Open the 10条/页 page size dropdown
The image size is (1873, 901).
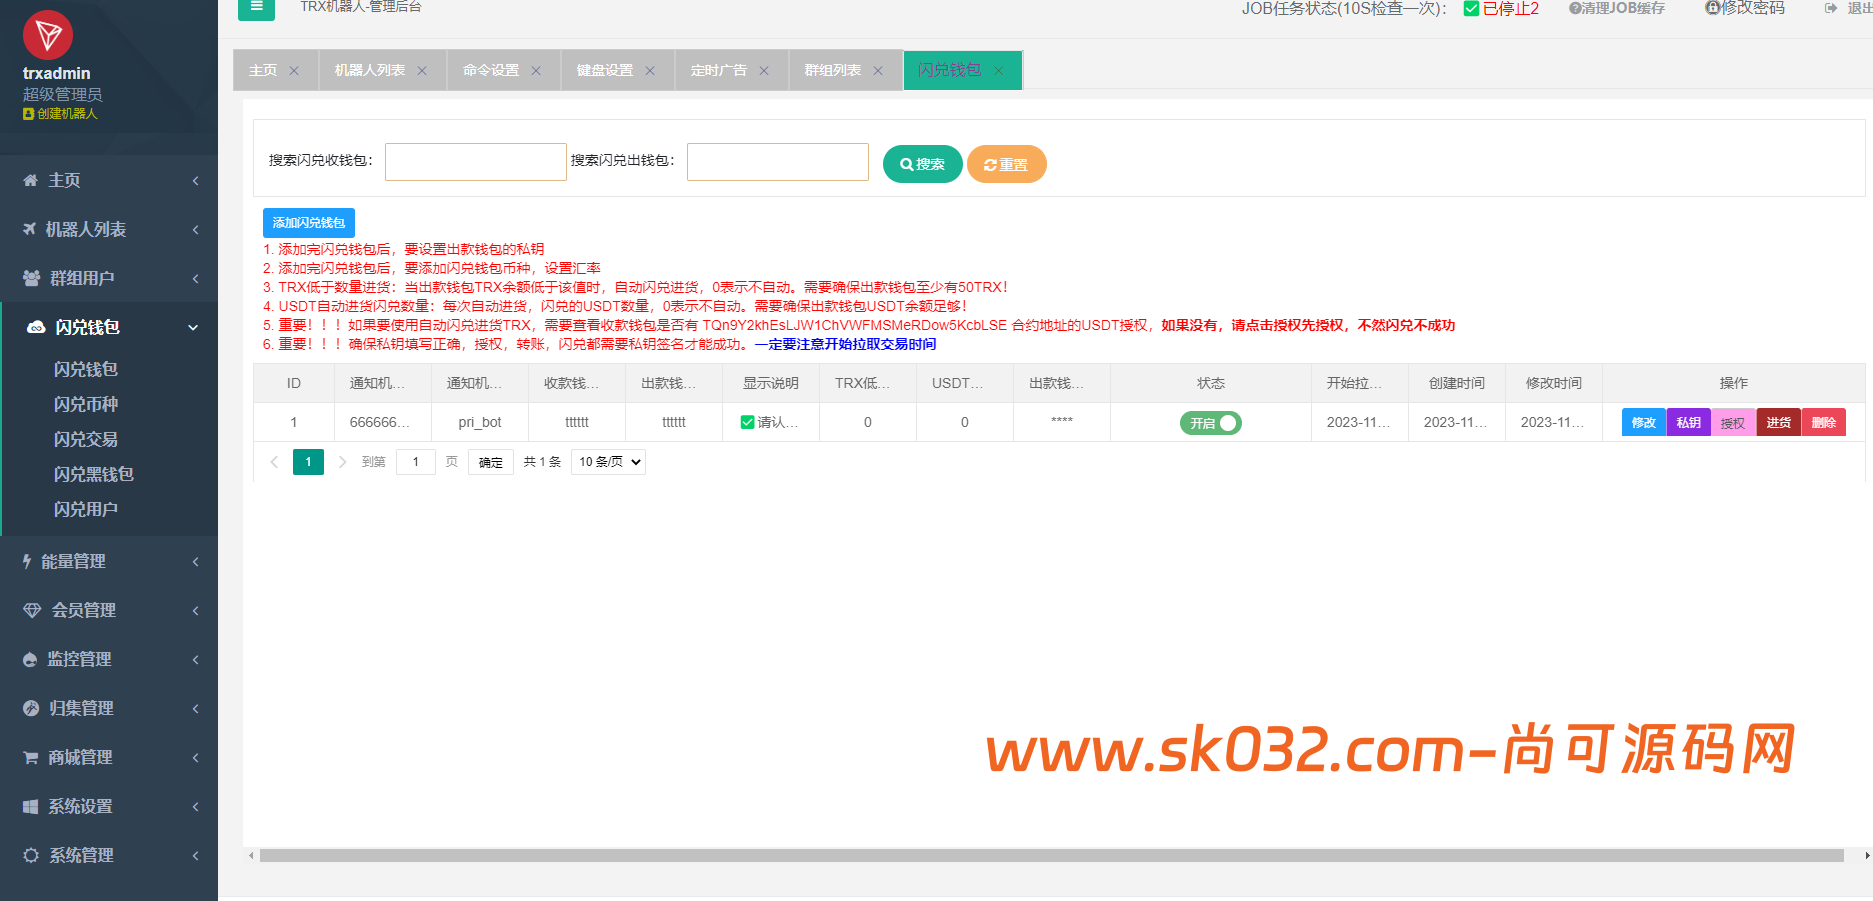607,461
